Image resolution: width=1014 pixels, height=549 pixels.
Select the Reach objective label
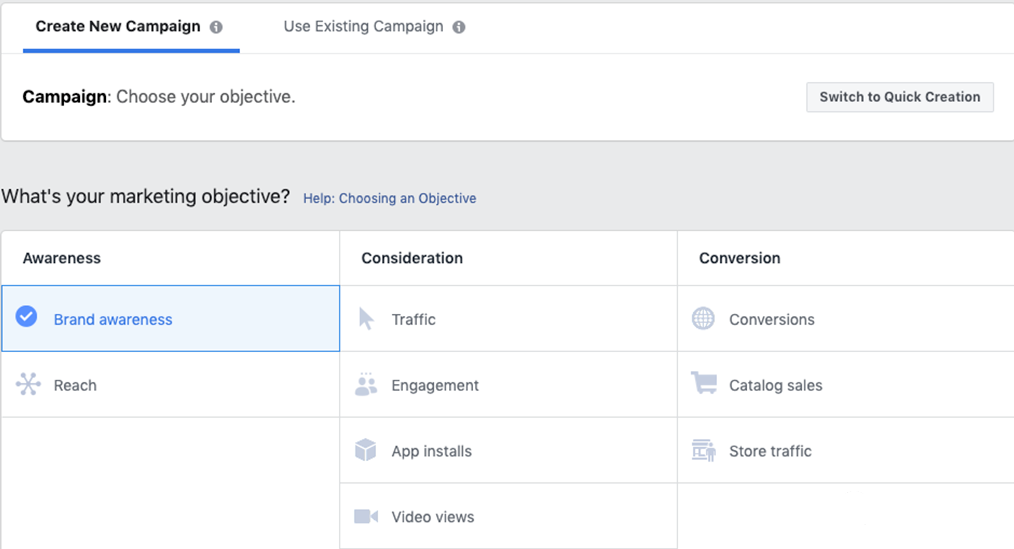(75, 386)
